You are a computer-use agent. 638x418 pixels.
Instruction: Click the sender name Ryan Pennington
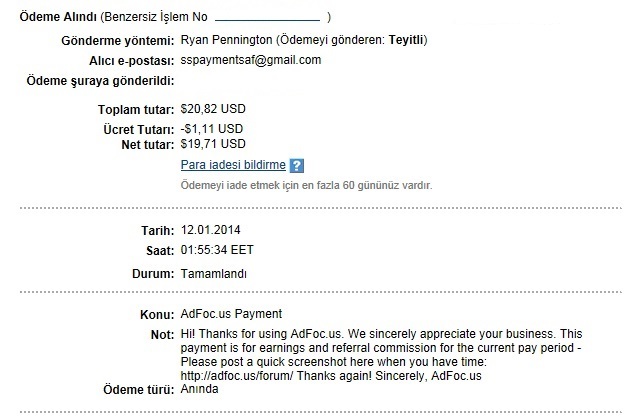tap(226, 40)
